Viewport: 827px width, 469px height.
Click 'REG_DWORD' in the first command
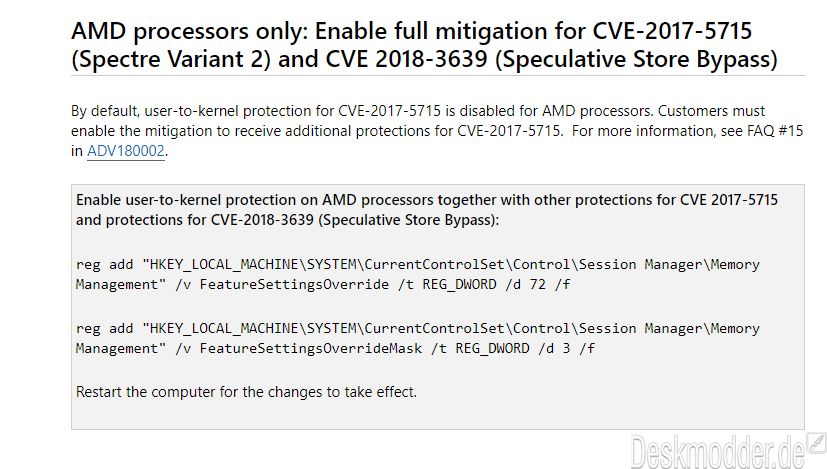[x=459, y=284]
